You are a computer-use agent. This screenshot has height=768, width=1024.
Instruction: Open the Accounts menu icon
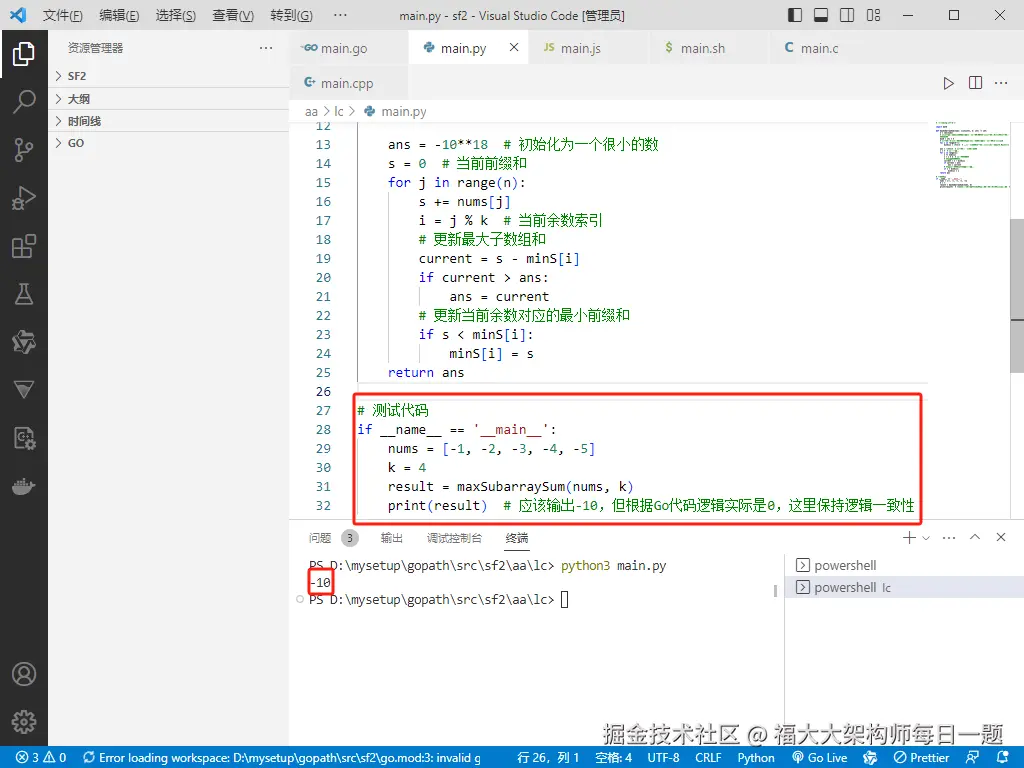[x=24, y=674]
